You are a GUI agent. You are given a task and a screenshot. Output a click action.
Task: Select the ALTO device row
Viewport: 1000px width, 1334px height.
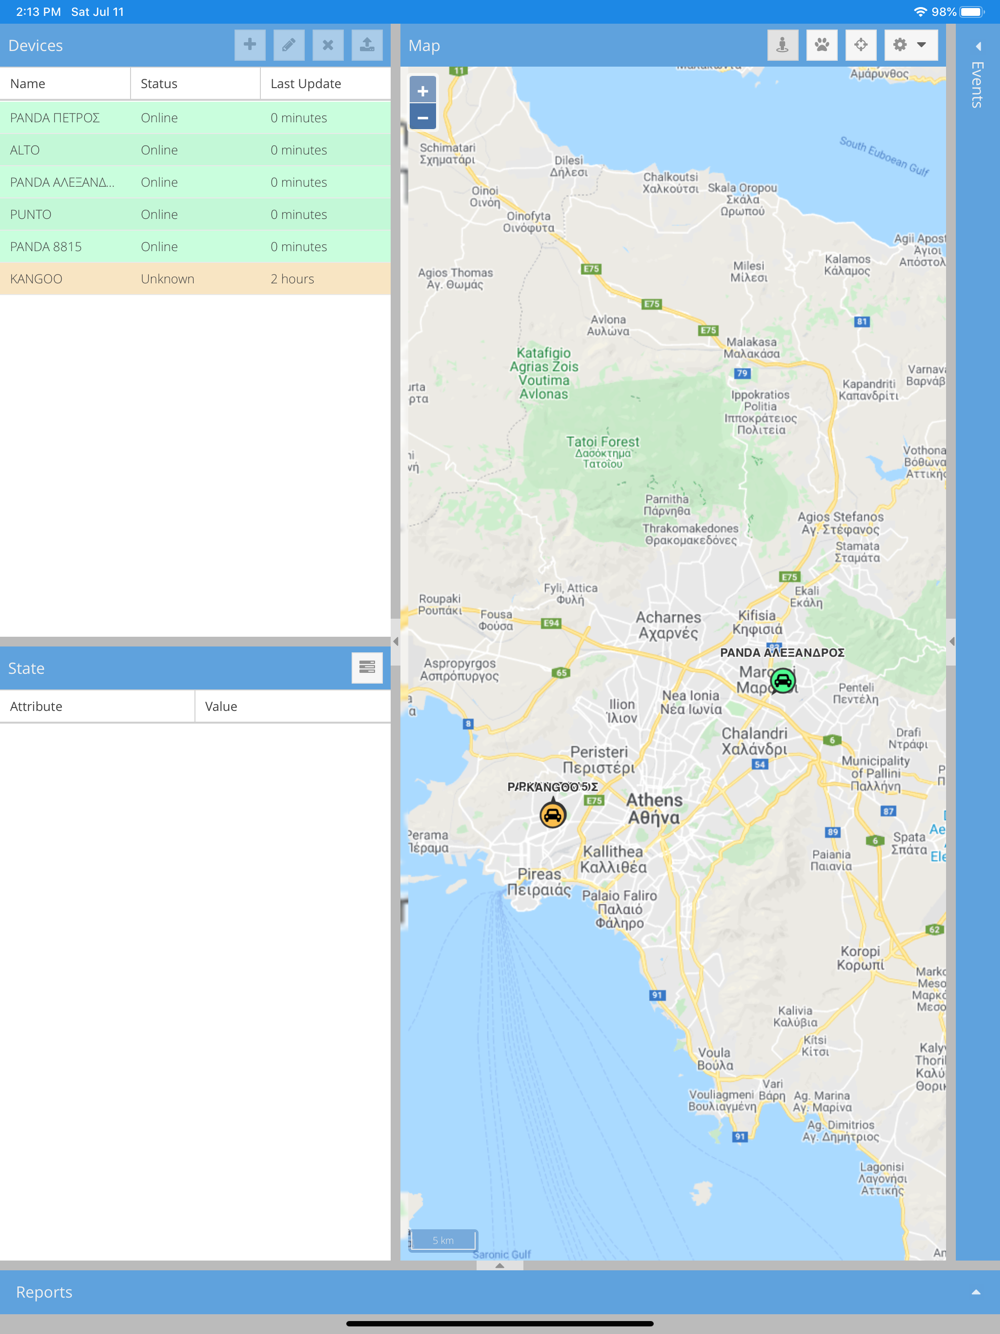(195, 150)
